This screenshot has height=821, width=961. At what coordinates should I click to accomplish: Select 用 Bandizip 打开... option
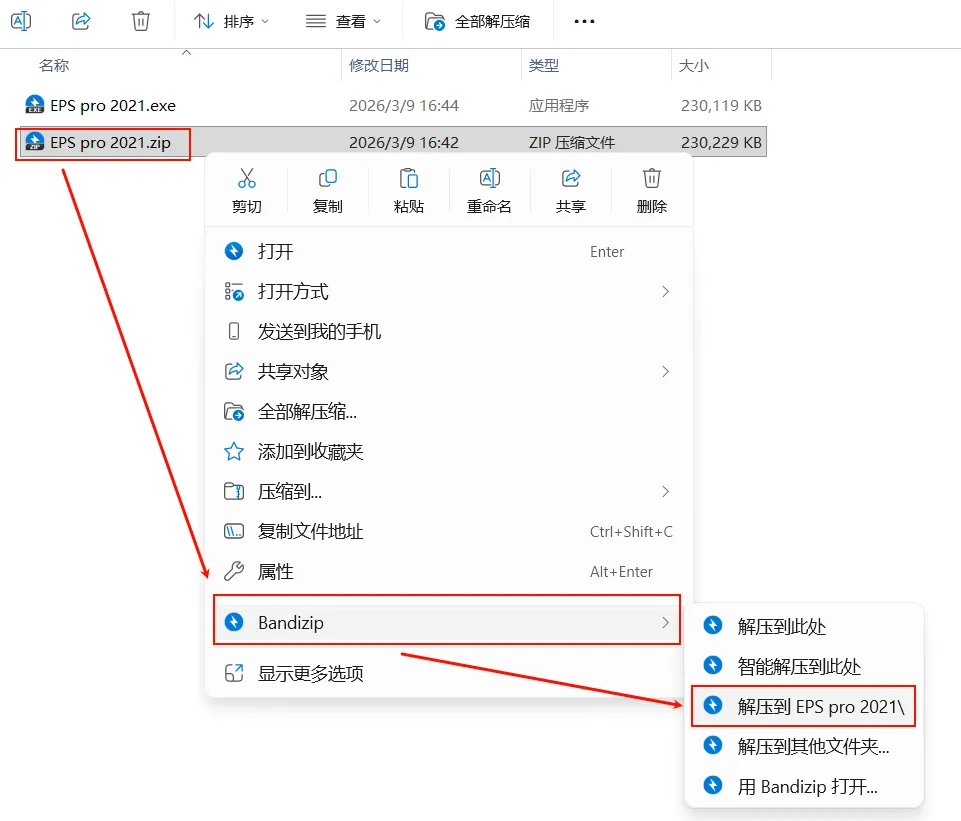(x=803, y=786)
